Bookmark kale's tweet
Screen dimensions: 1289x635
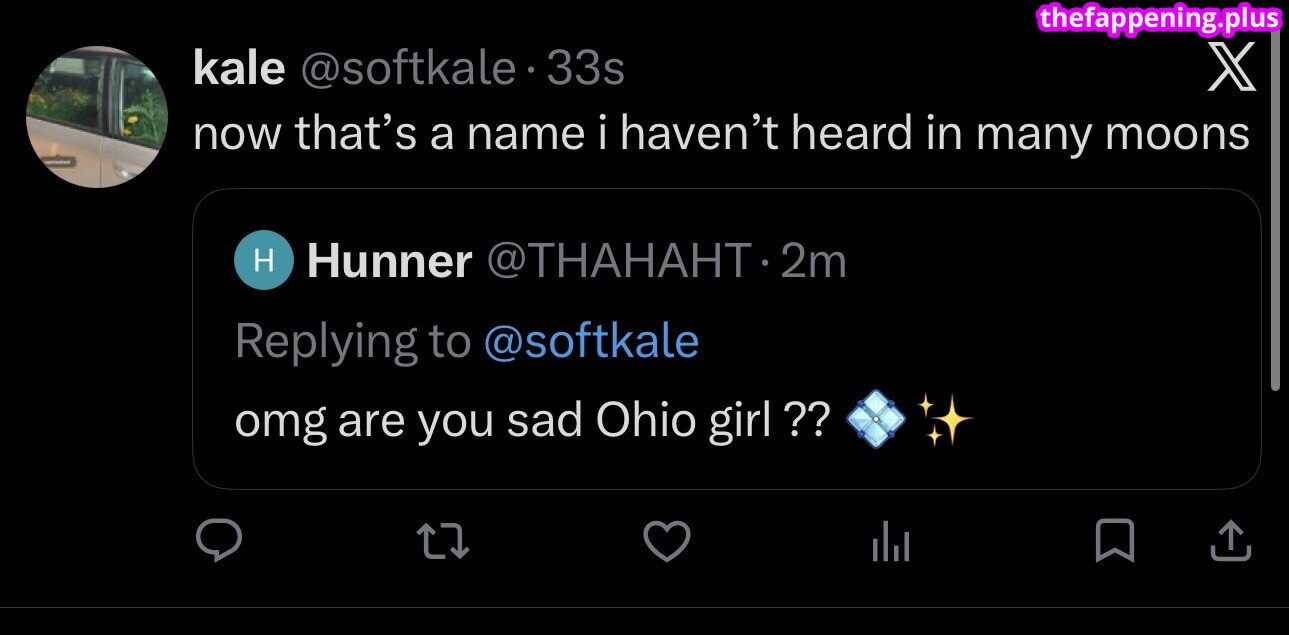point(1114,542)
